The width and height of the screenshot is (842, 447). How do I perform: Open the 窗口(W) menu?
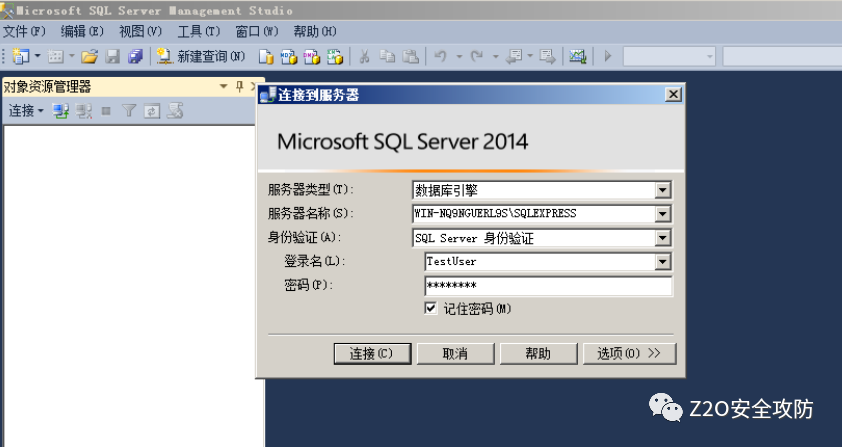[257, 32]
